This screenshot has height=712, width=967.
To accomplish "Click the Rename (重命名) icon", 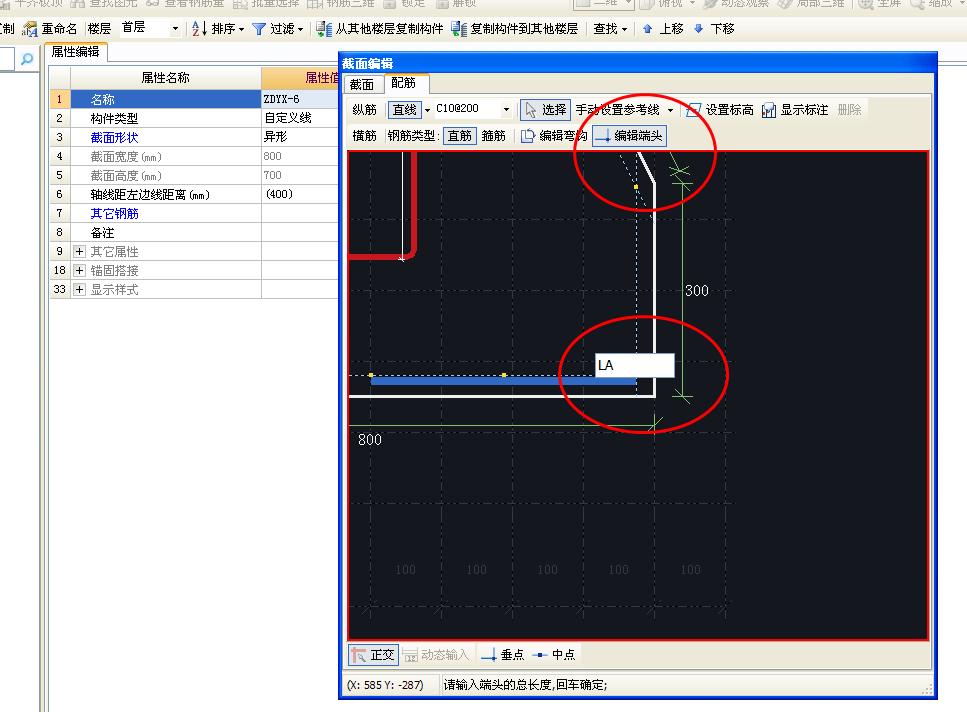I will 30,29.
